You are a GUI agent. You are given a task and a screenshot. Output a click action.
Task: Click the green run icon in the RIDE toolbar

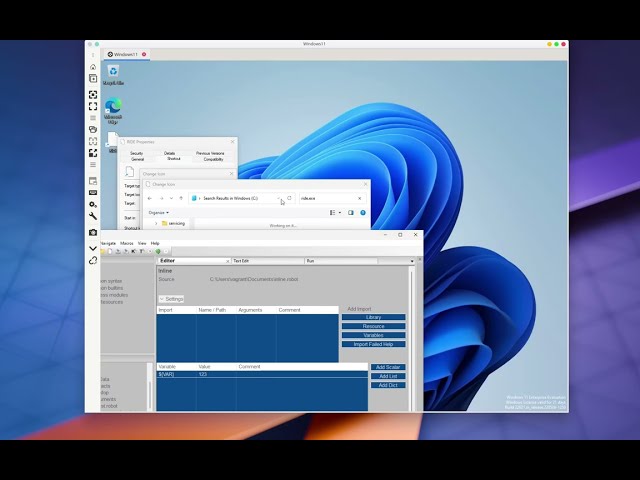158,251
